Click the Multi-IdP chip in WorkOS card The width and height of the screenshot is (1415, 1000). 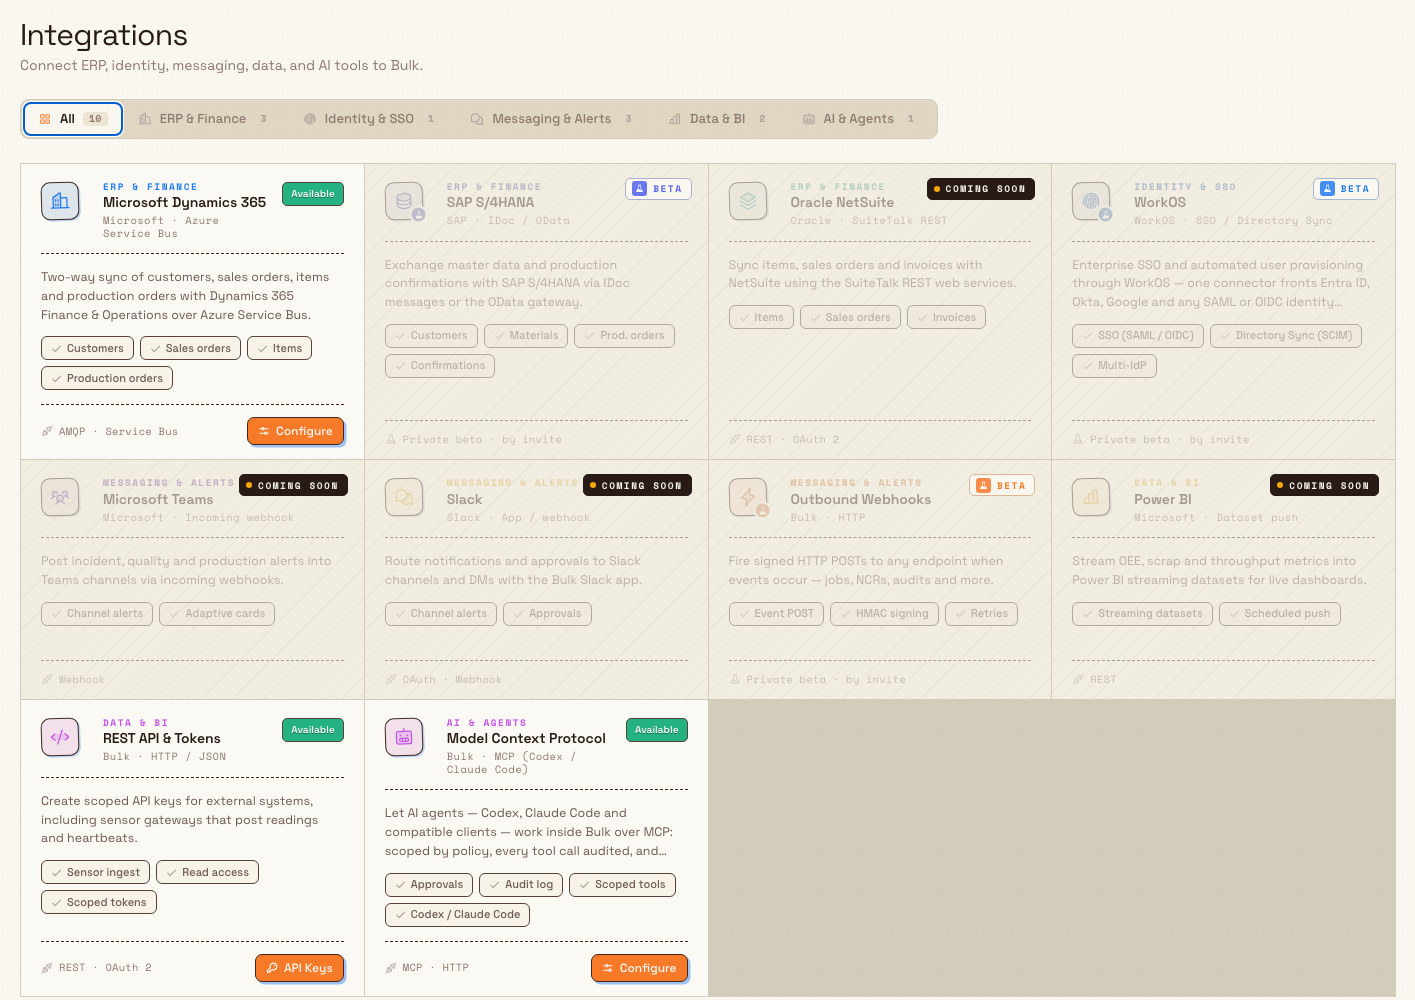click(1114, 366)
